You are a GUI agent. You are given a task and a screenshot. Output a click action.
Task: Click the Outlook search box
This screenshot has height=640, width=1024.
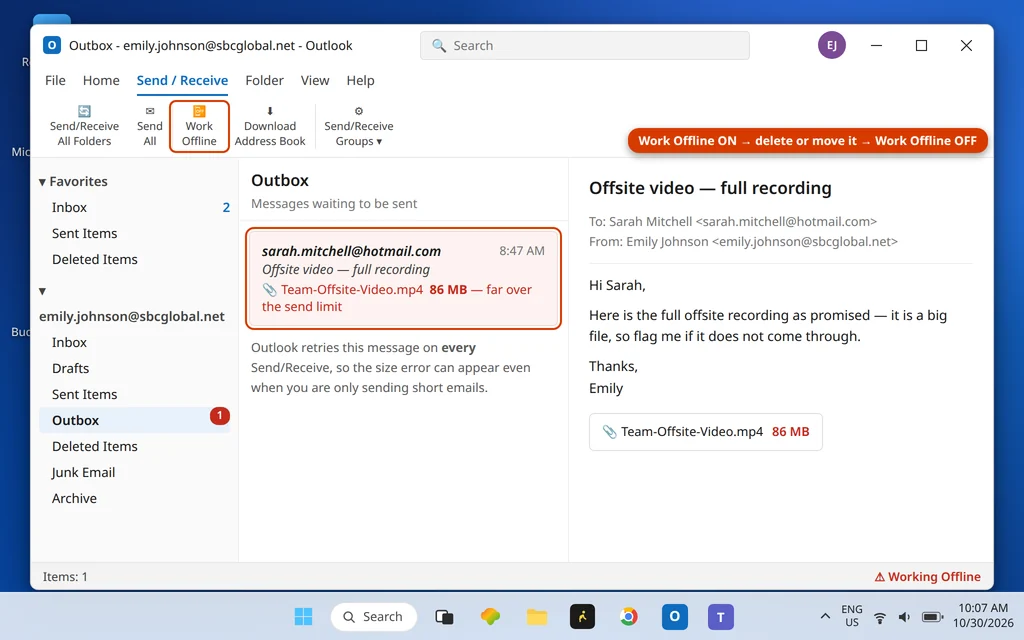(x=584, y=46)
